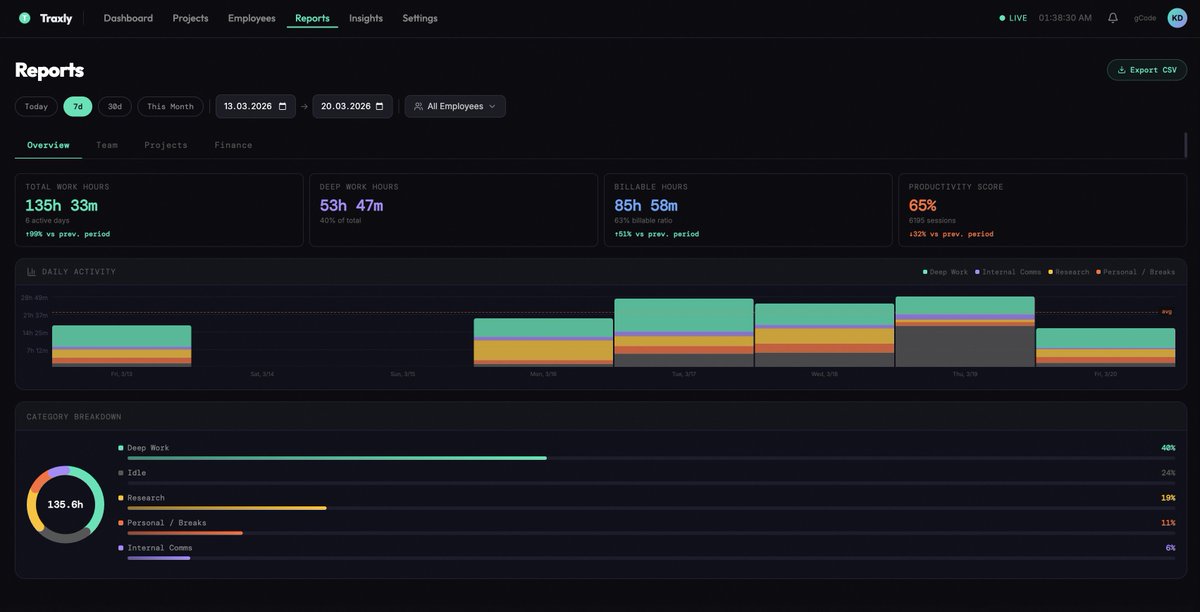1200x612 pixels.
Task: Open Projects in top navigation
Action: coord(191,18)
